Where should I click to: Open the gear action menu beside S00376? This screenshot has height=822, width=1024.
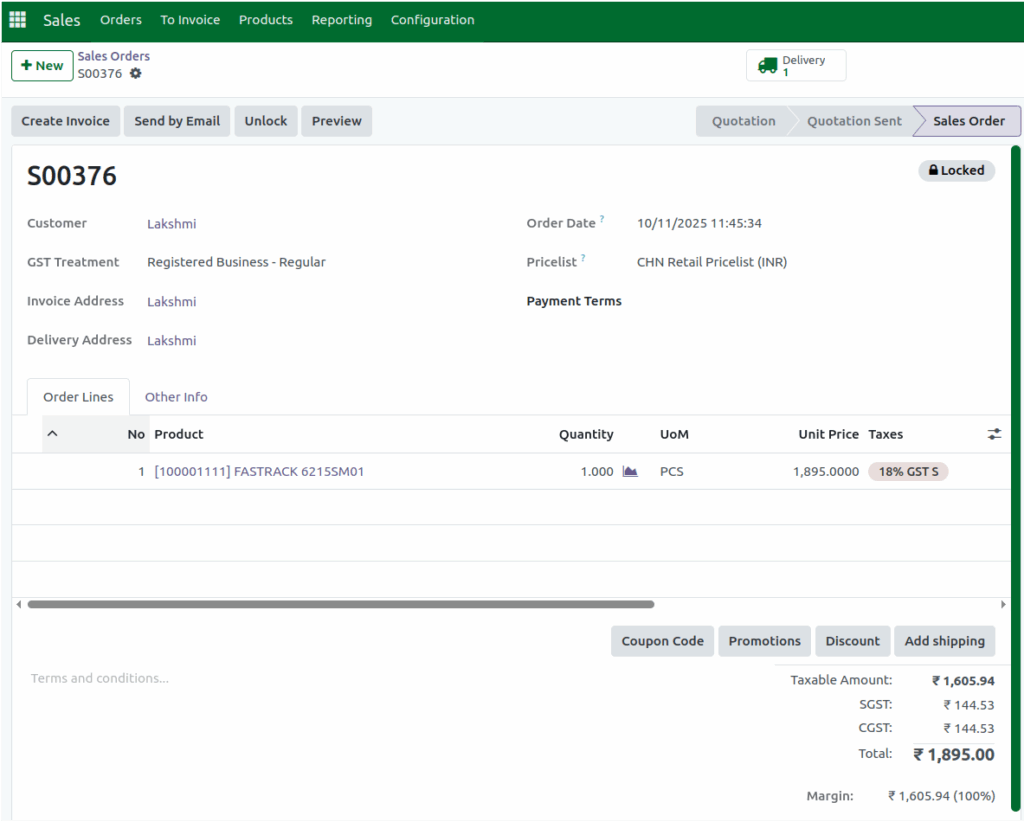136,73
